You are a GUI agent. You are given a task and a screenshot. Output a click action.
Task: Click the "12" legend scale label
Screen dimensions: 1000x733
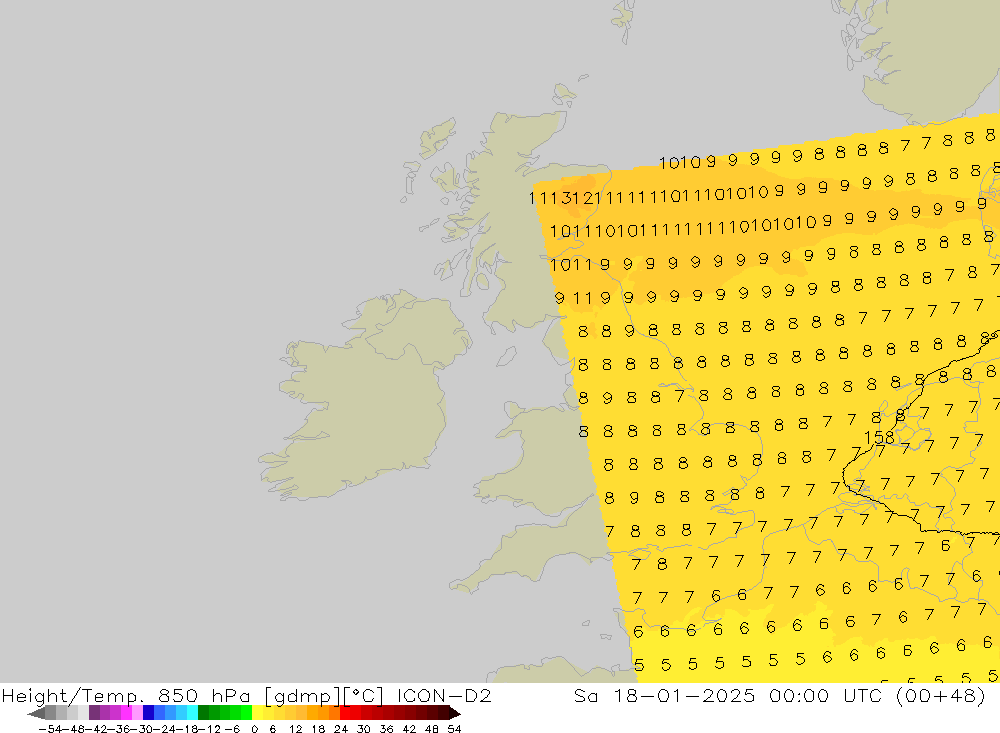click(296, 729)
